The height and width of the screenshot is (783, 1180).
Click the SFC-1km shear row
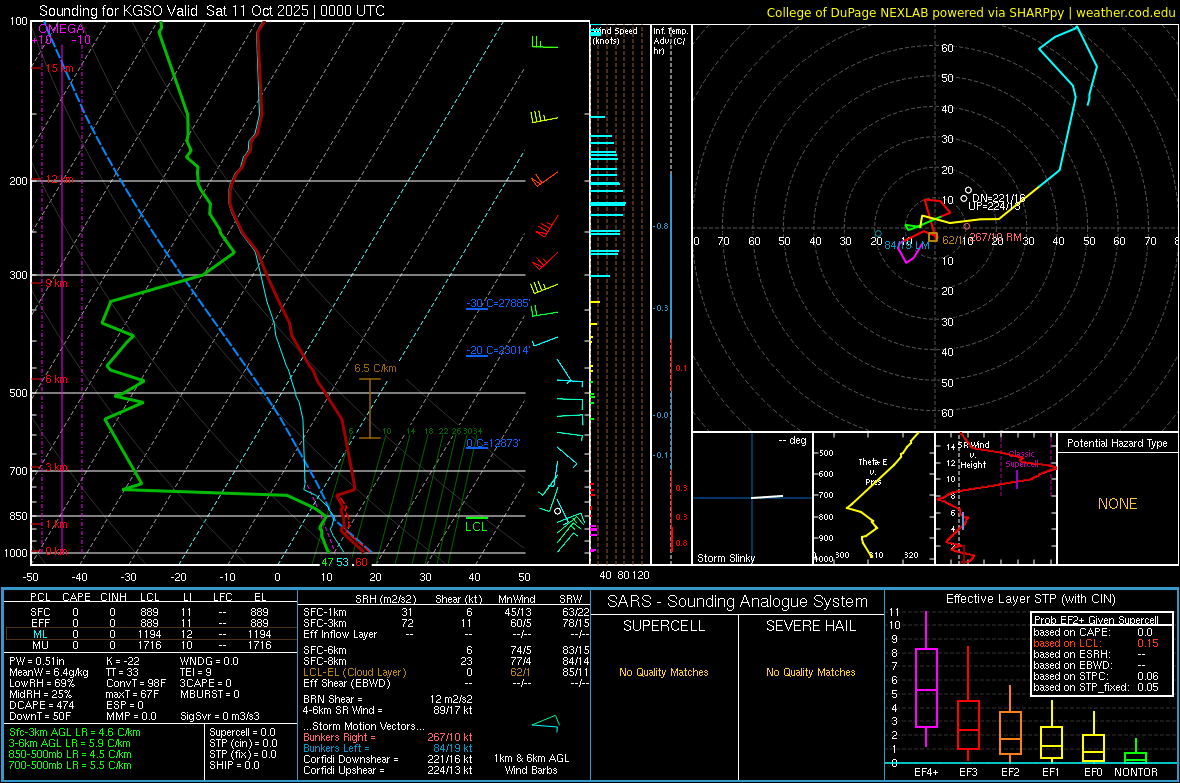click(x=446, y=612)
